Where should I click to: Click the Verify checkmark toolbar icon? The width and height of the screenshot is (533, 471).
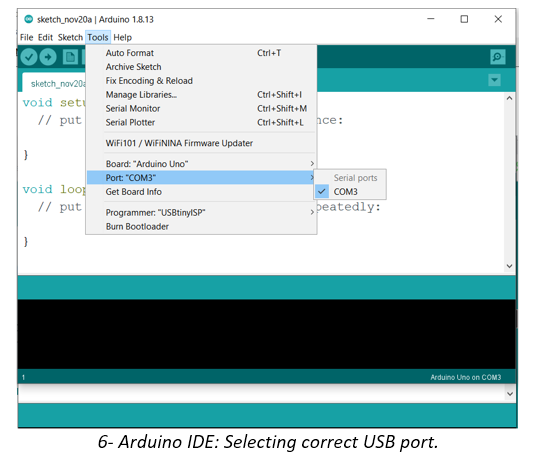[x=29, y=57]
